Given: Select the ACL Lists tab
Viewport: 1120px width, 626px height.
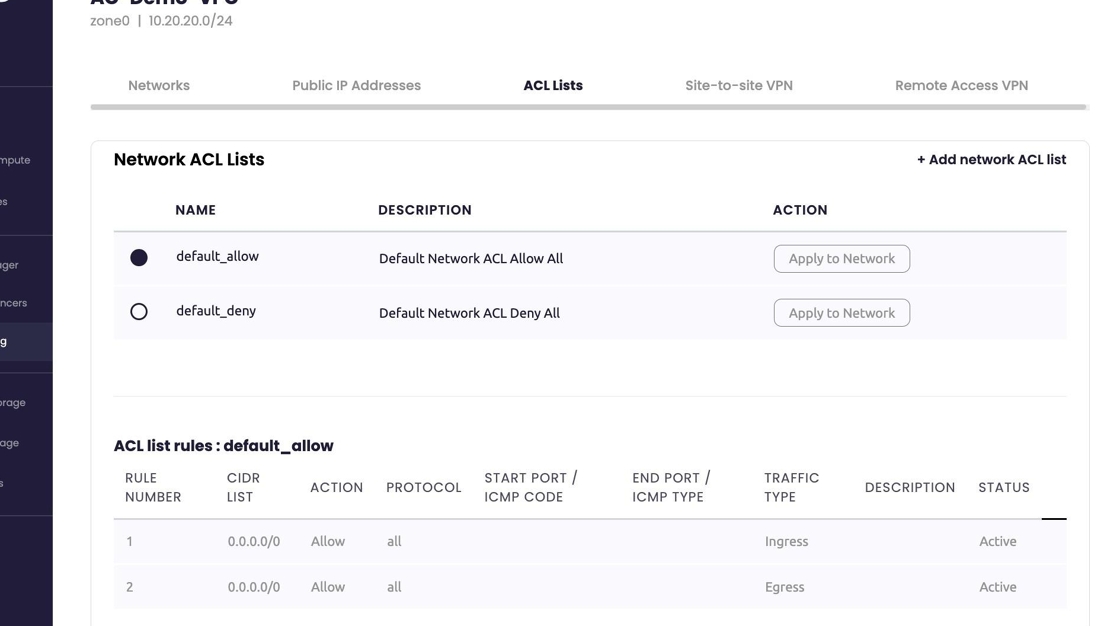Looking at the screenshot, I should (x=552, y=86).
